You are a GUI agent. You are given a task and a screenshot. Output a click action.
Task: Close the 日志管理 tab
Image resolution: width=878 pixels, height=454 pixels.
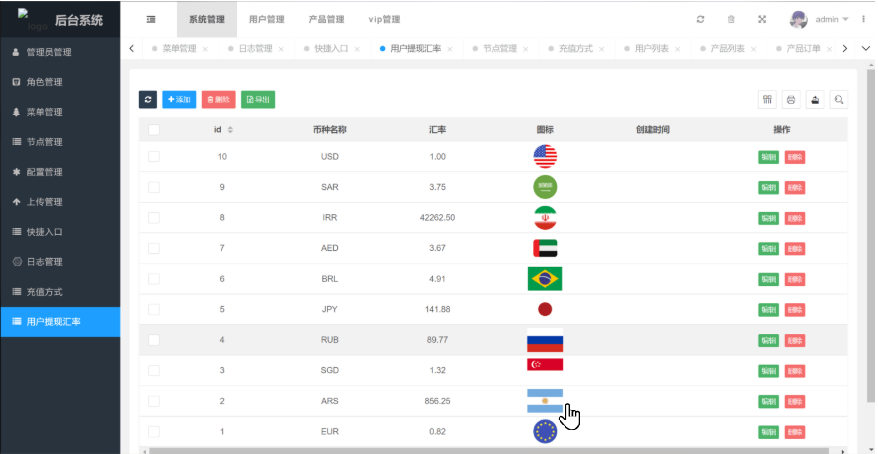coord(281,49)
